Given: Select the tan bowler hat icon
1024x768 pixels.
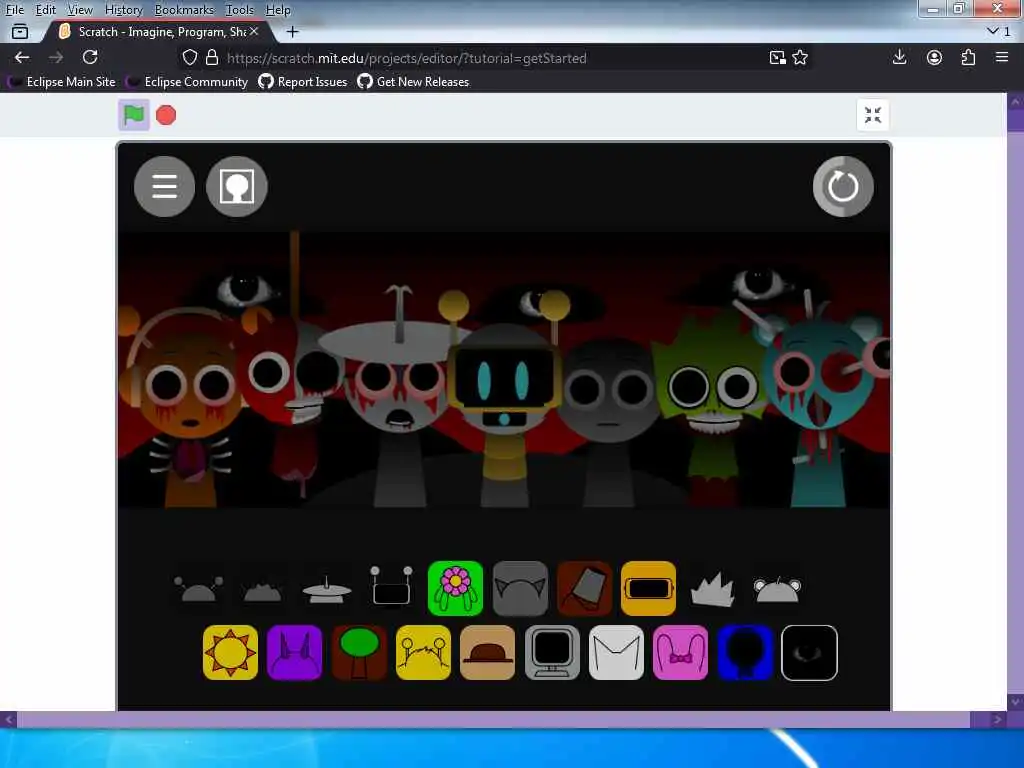Looking at the screenshot, I should 487,652.
